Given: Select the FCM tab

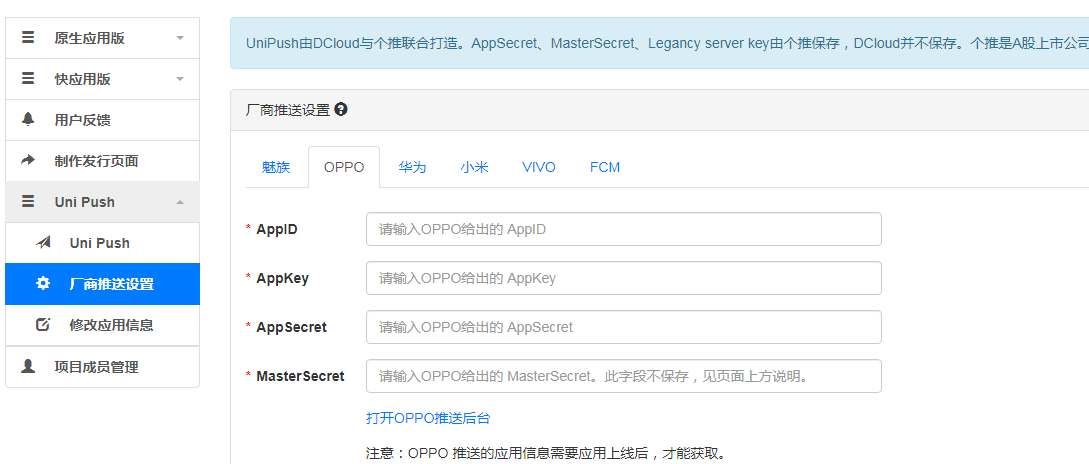Looking at the screenshot, I should point(605,167).
